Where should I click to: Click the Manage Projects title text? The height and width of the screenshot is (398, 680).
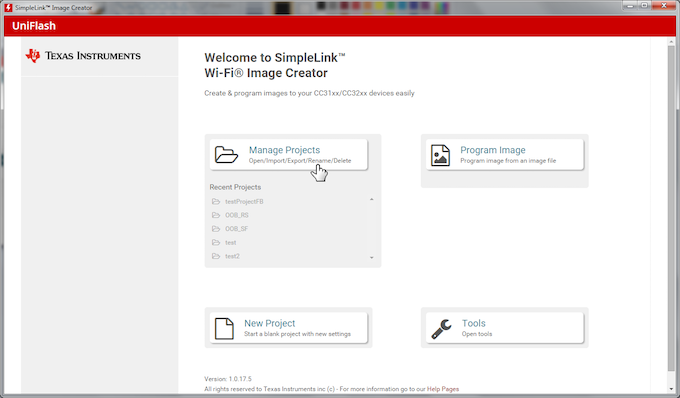[284, 150]
